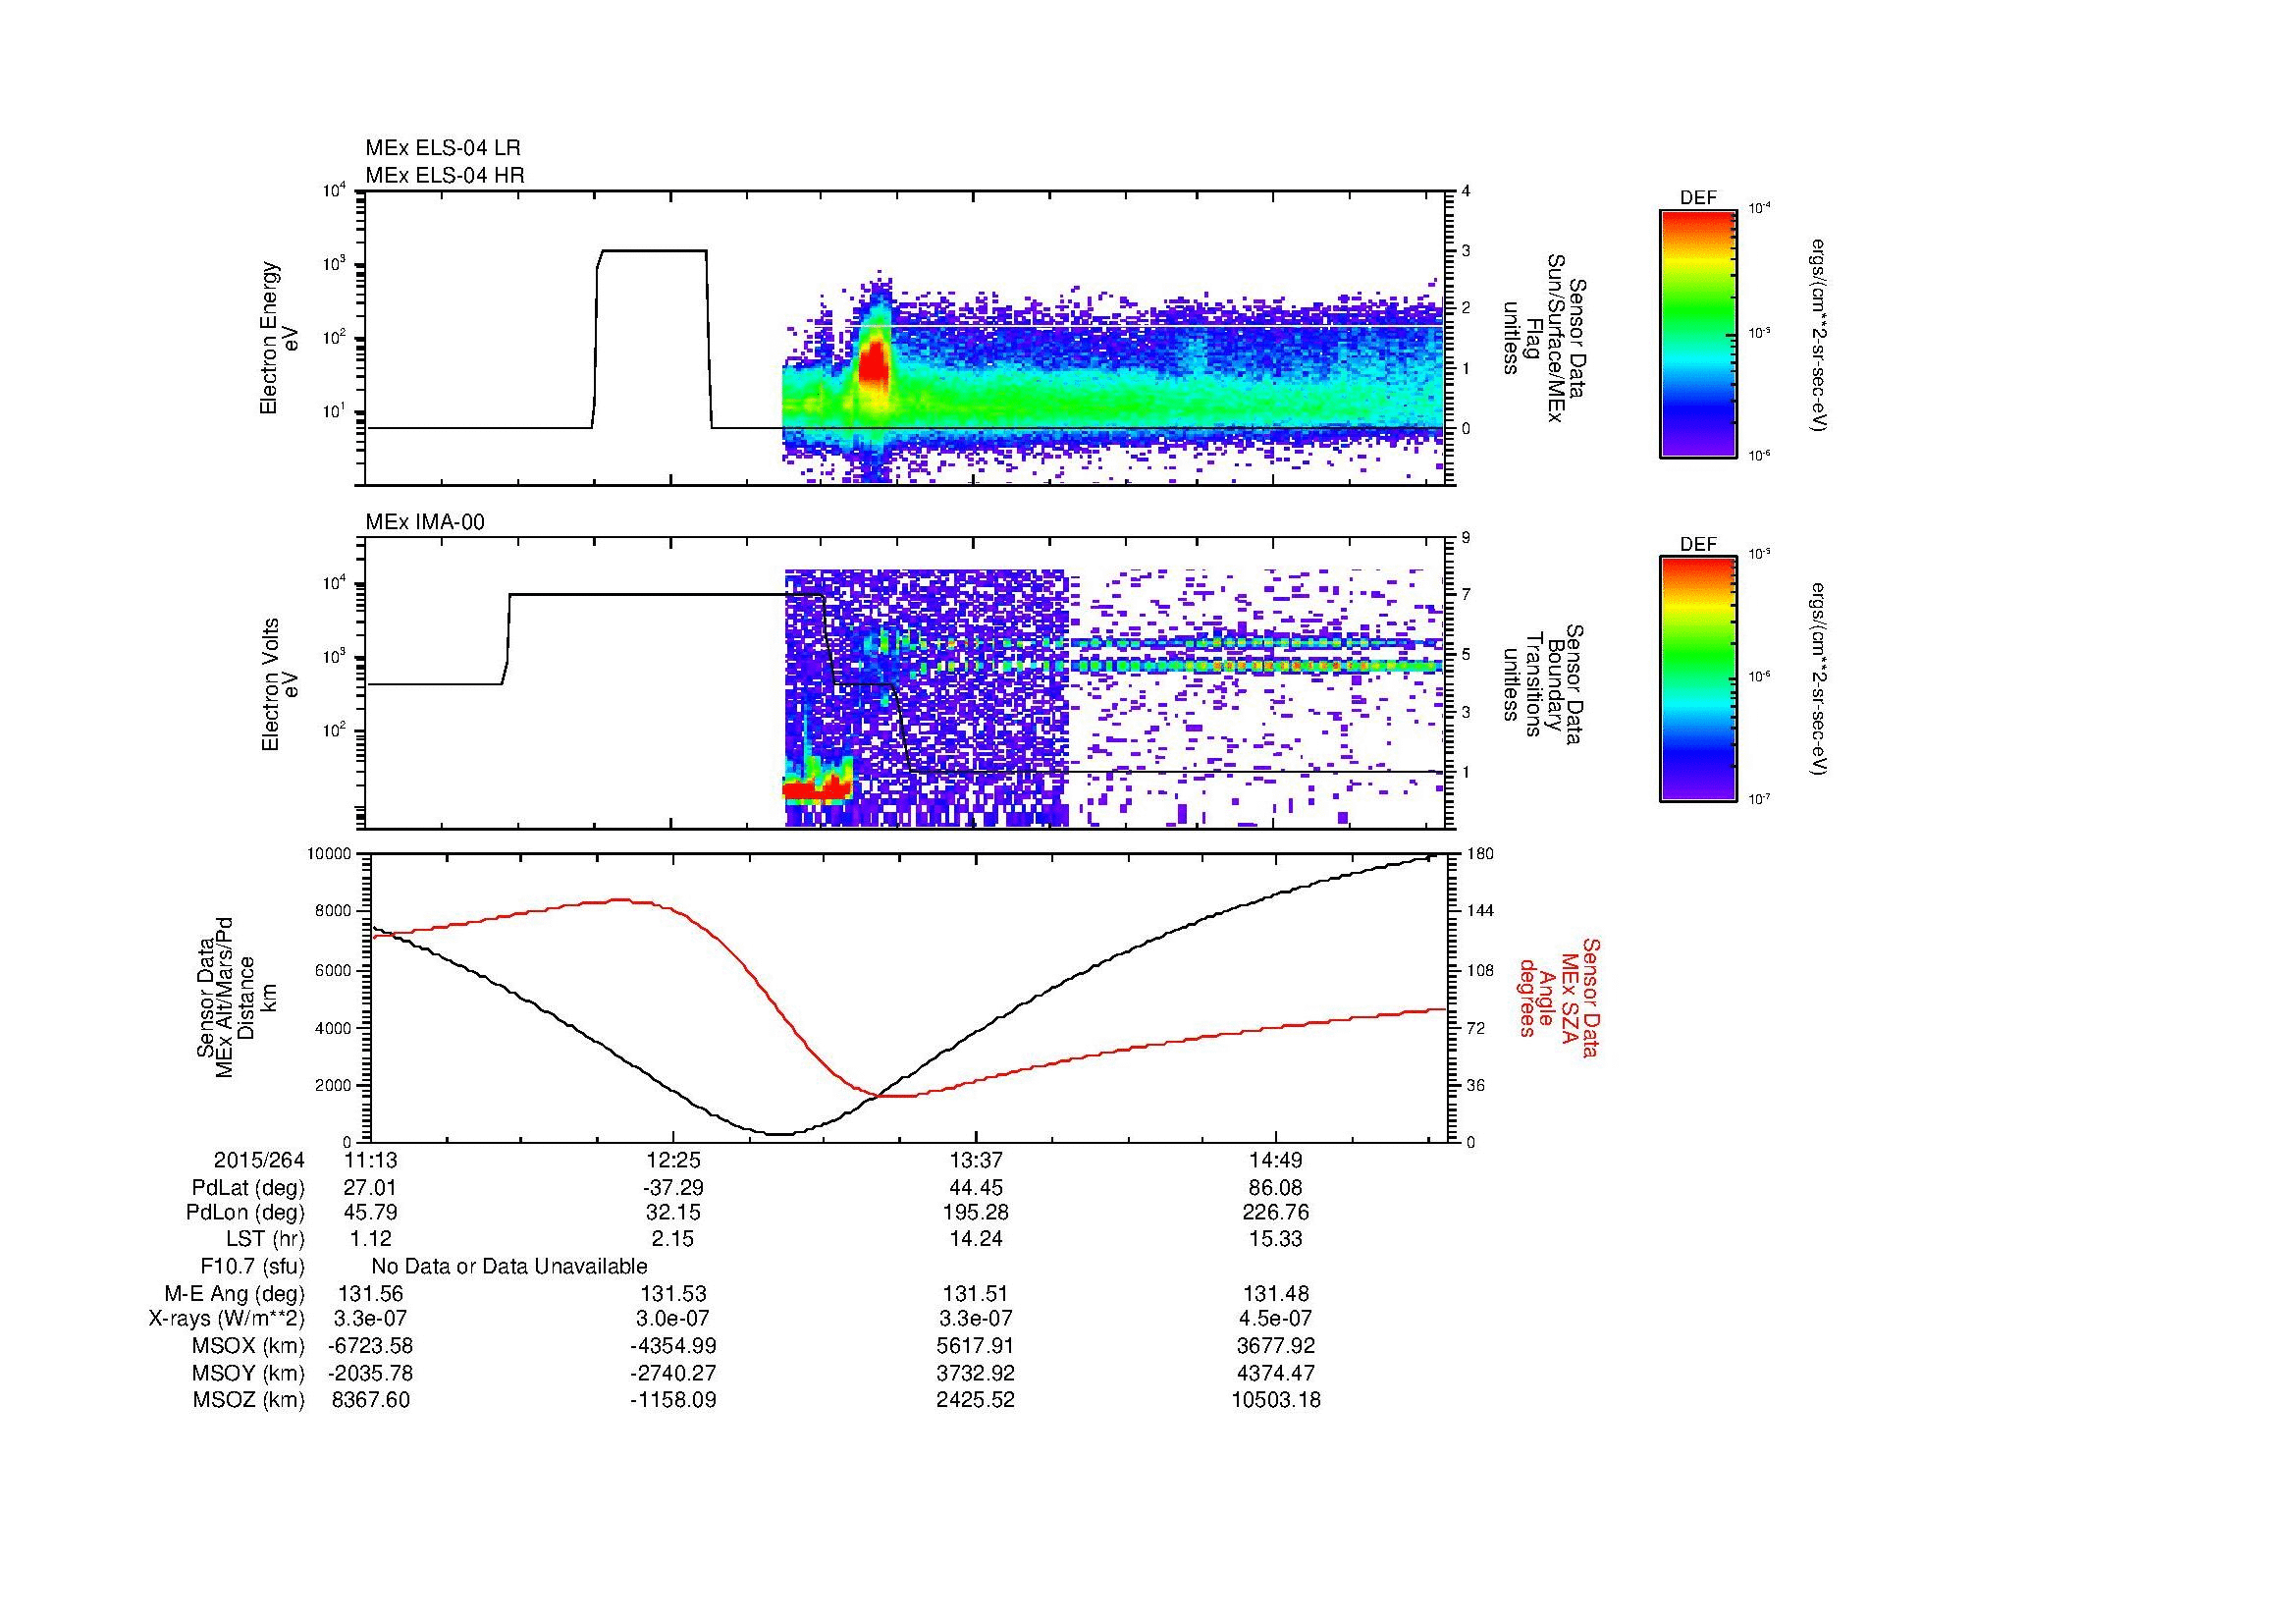Click the 'M-E Ang (deg)' row label

point(235,1294)
